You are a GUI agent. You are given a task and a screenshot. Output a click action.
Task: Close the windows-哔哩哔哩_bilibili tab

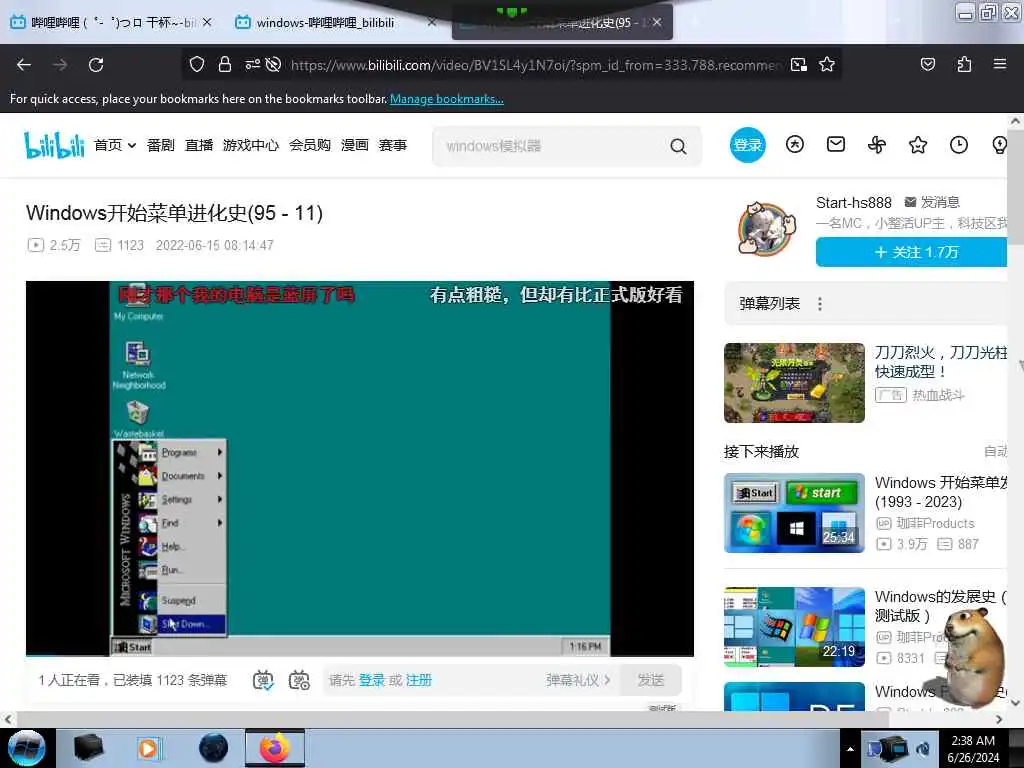[x=432, y=22]
